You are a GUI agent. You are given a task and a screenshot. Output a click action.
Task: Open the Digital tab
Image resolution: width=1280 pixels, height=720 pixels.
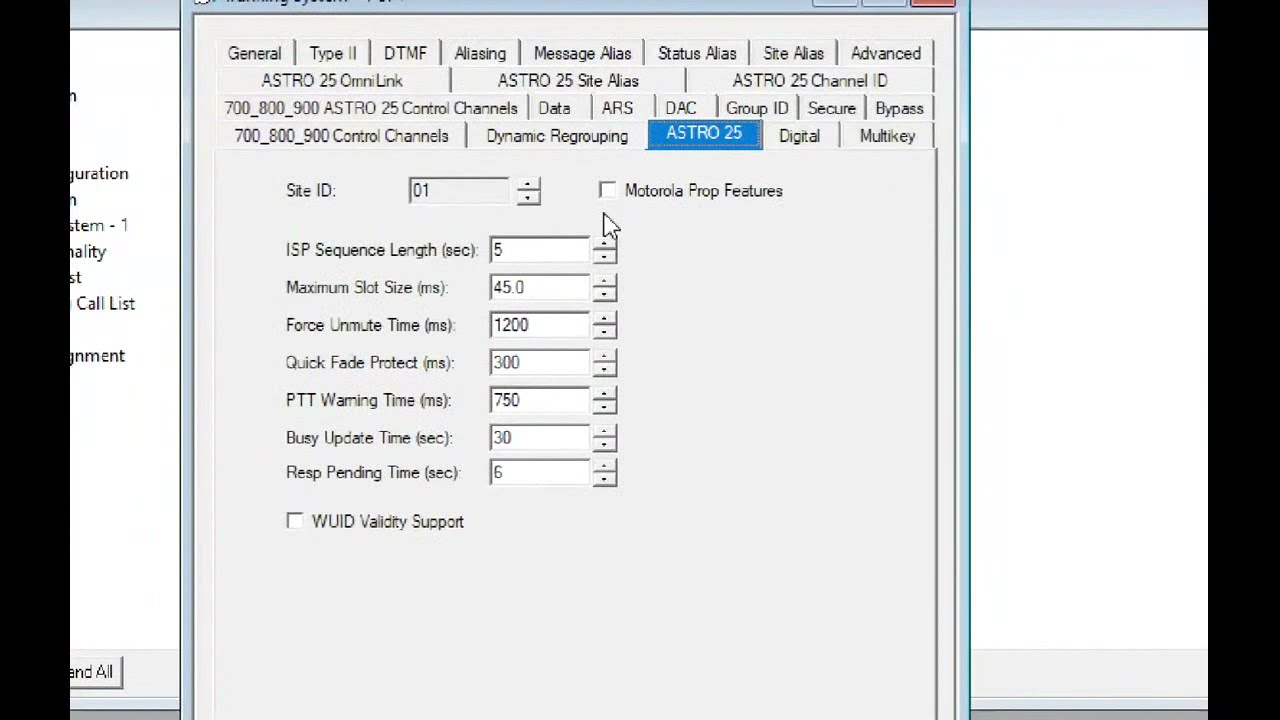799,136
